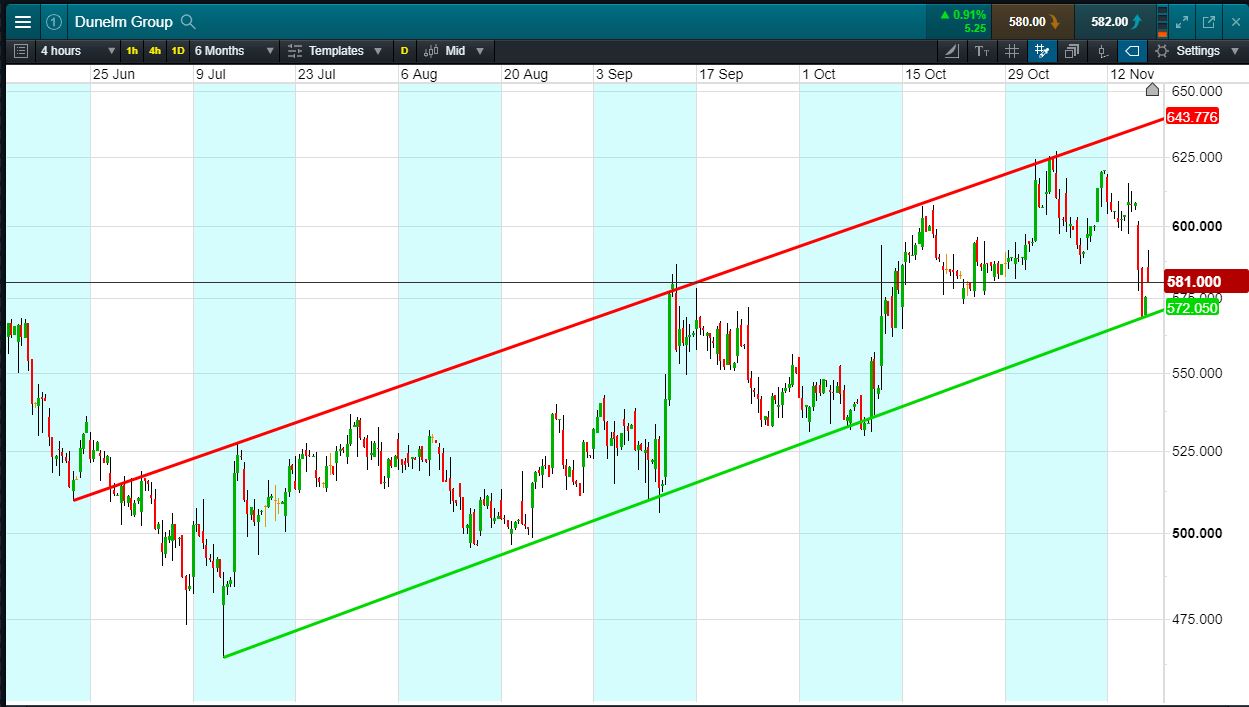The image size is (1249, 707).
Task: Open the Templates dropdown
Action: pyautogui.click(x=338, y=51)
